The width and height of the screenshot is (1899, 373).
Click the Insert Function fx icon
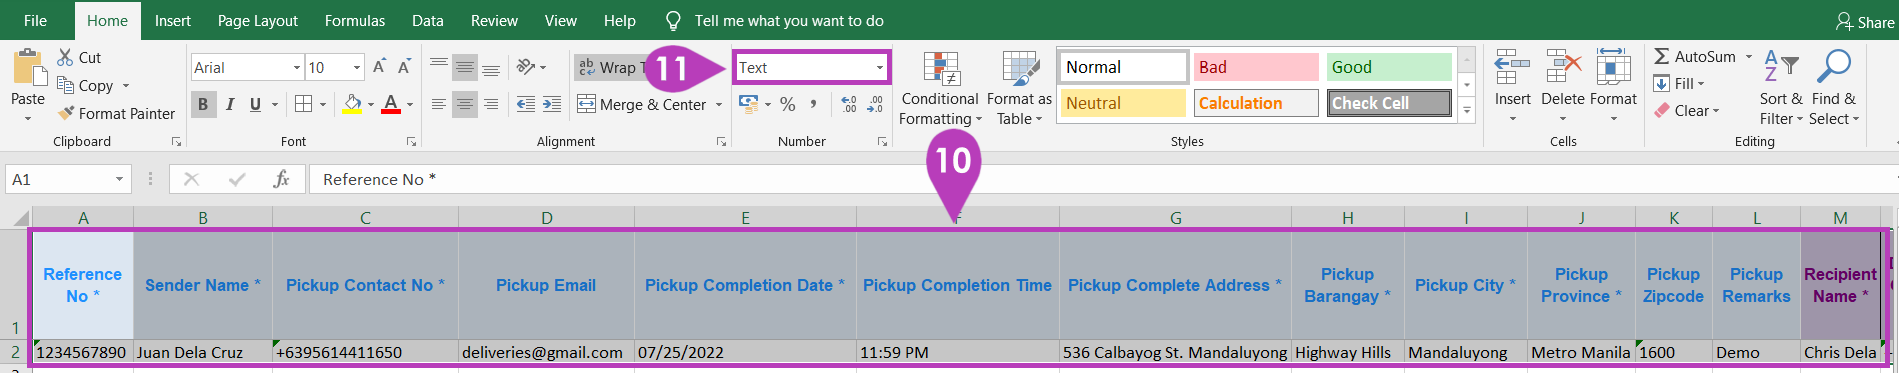click(x=281, y=179)
